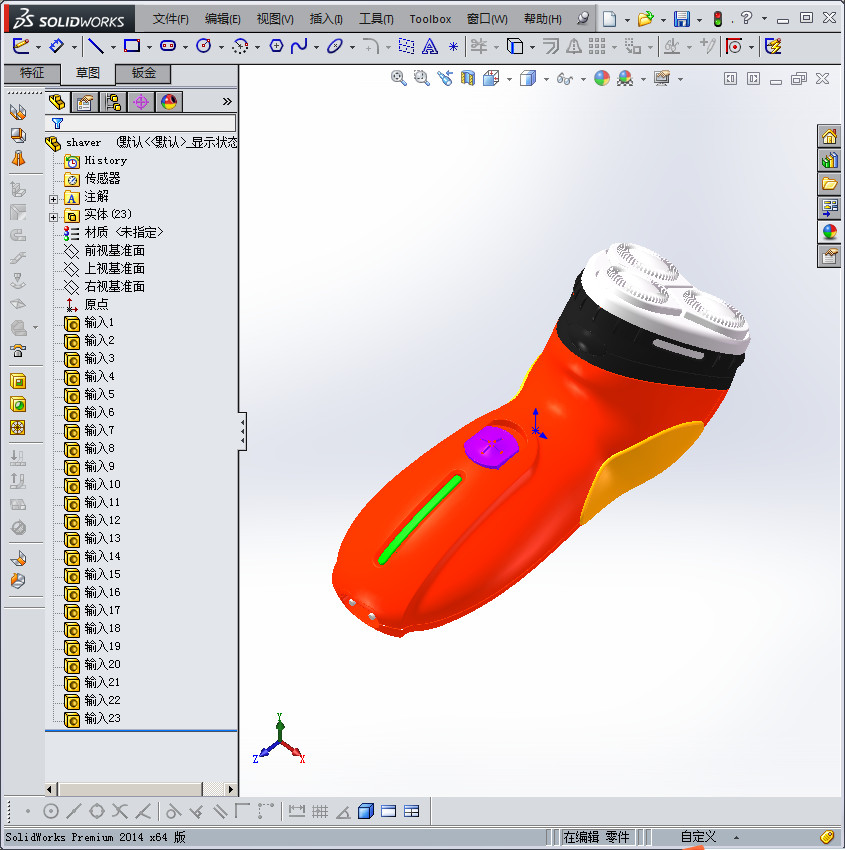Open the ConfigurationManager tab icon
Screen dimensions: 845x850
[x=113, y=102]
